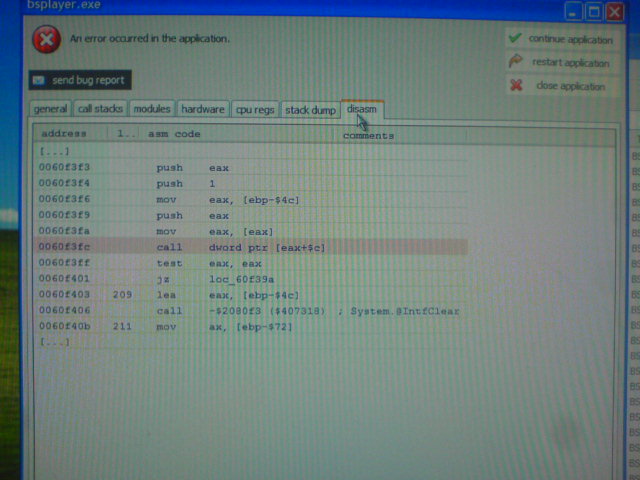Select row at address 0060f3f3

click(x=251, y=168)
